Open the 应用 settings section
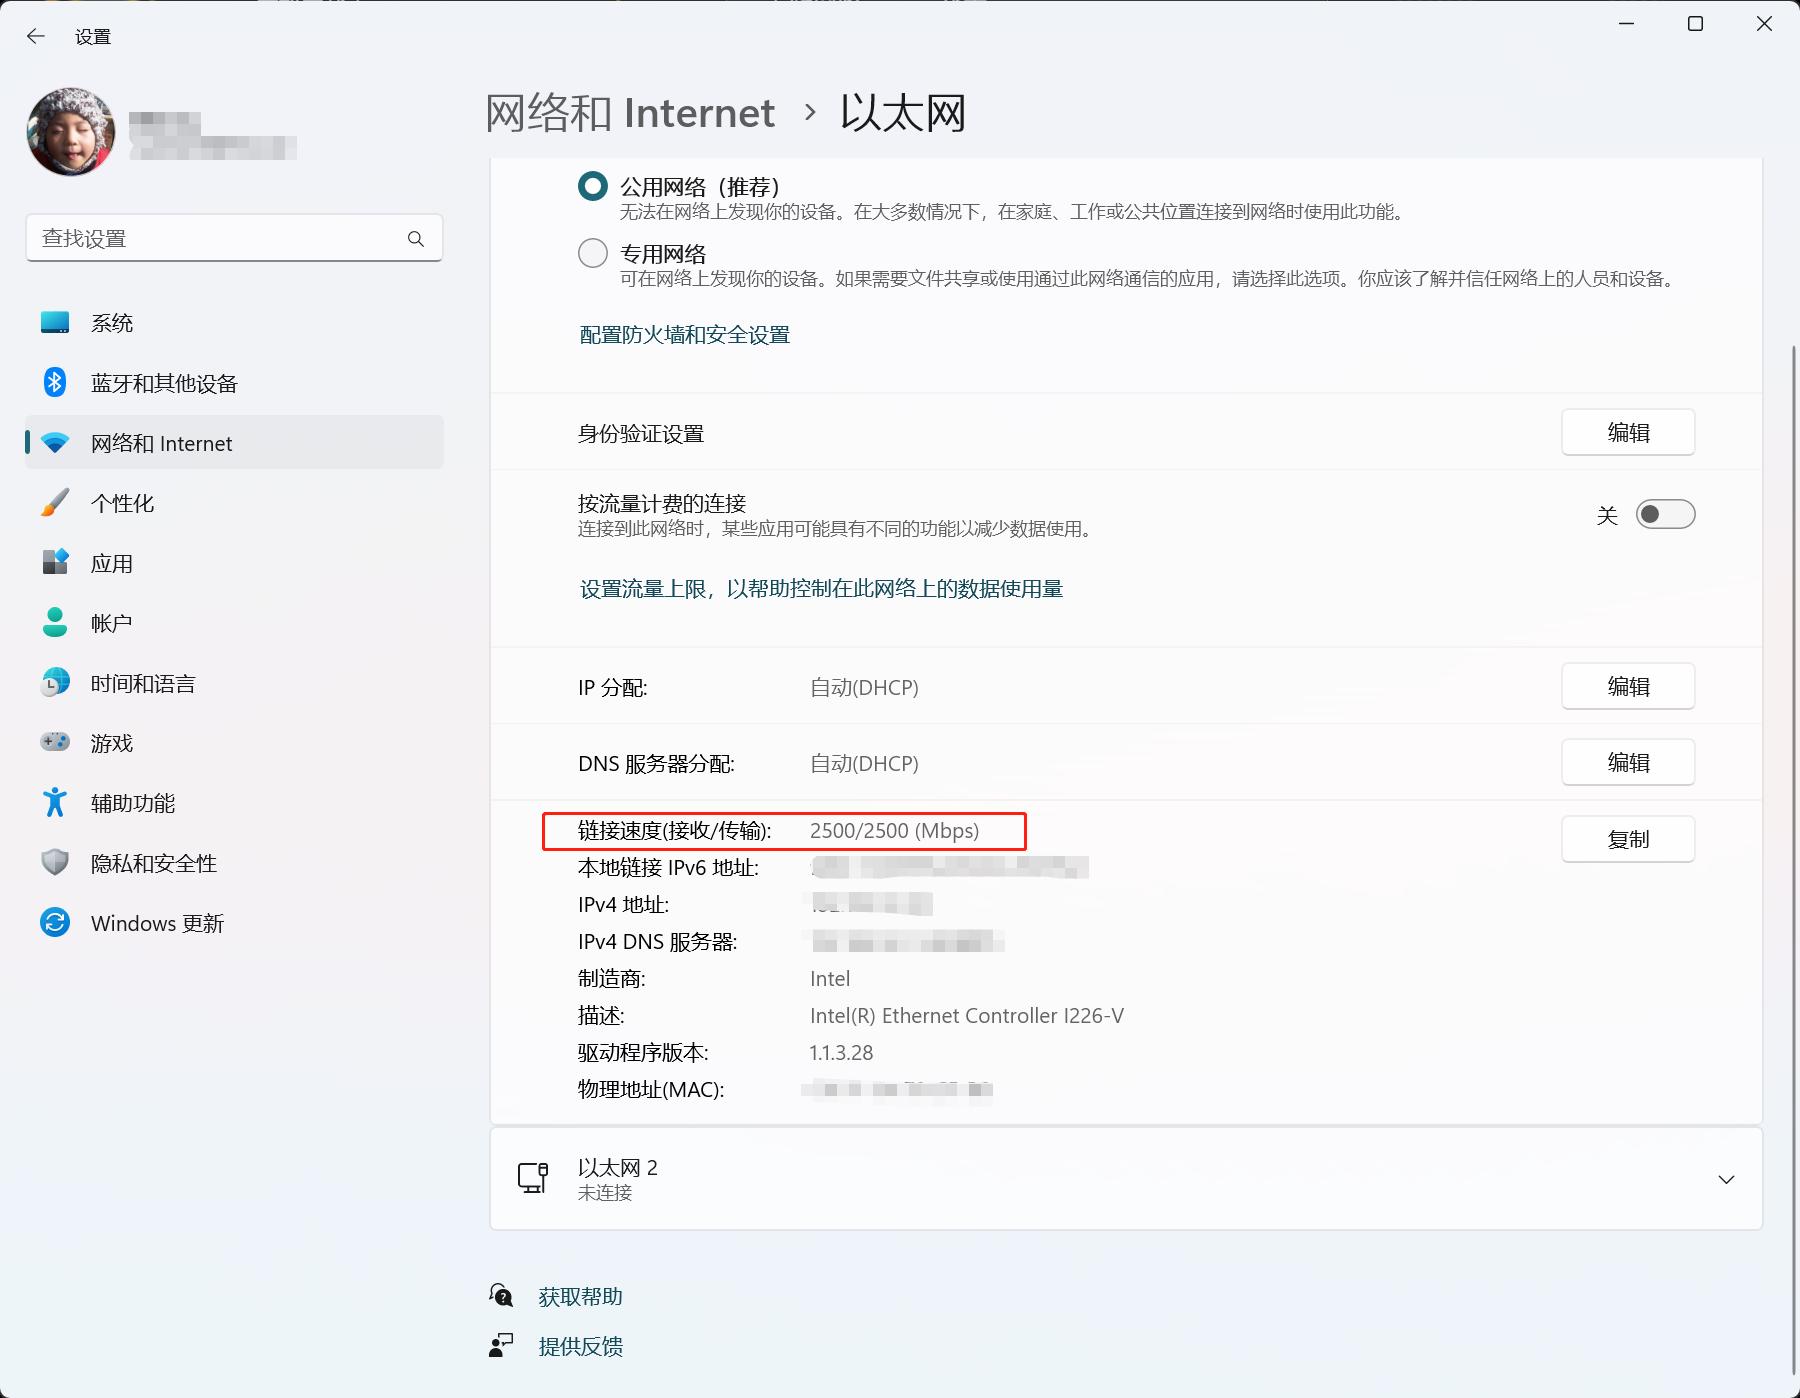 tap(113, 563)
